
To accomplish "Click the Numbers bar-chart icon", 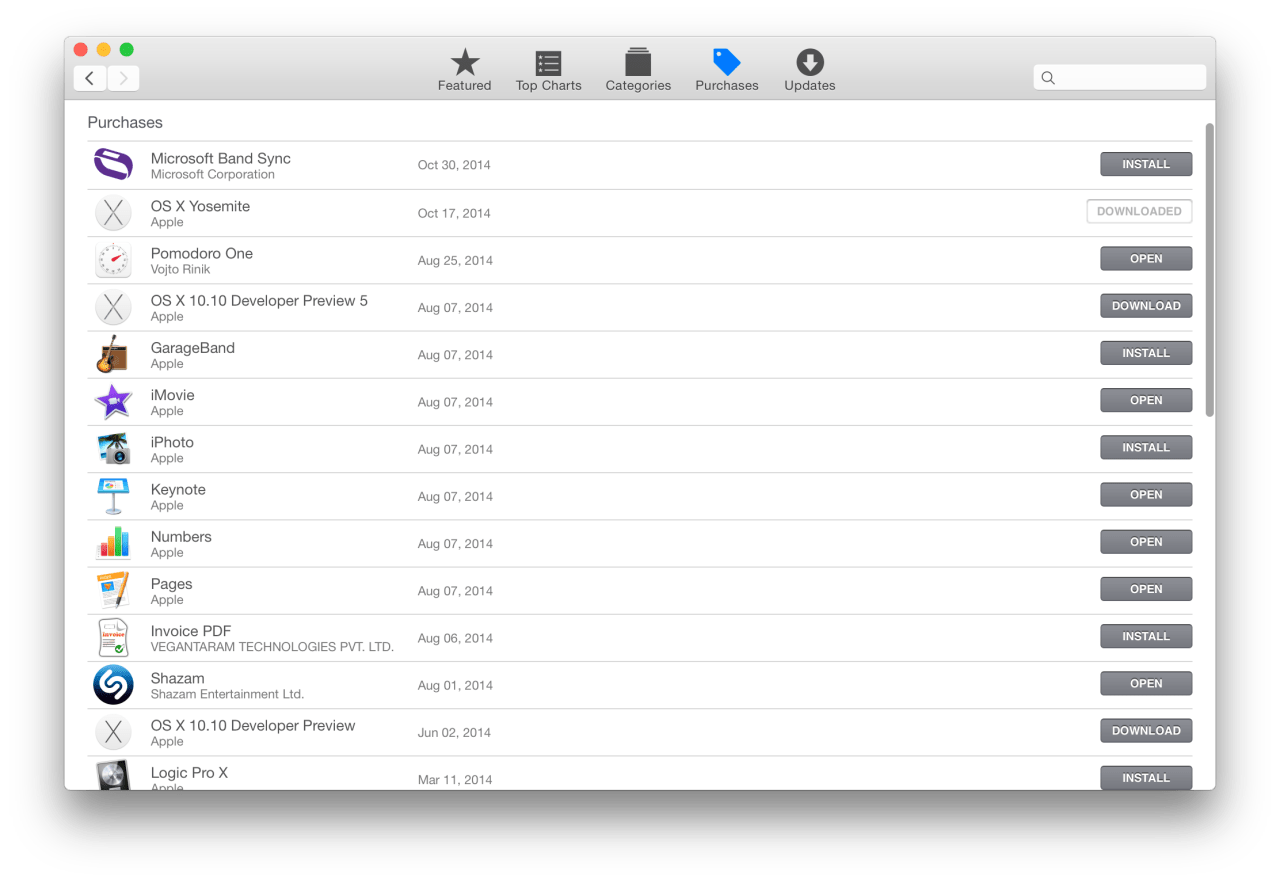I will click(113, 542).
